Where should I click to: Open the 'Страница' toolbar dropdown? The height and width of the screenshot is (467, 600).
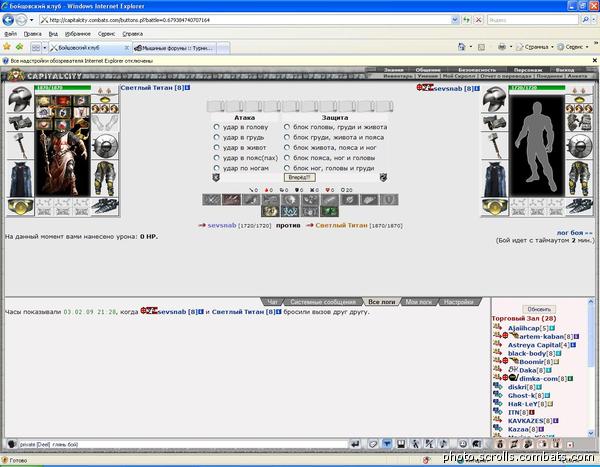pos(535,47)
